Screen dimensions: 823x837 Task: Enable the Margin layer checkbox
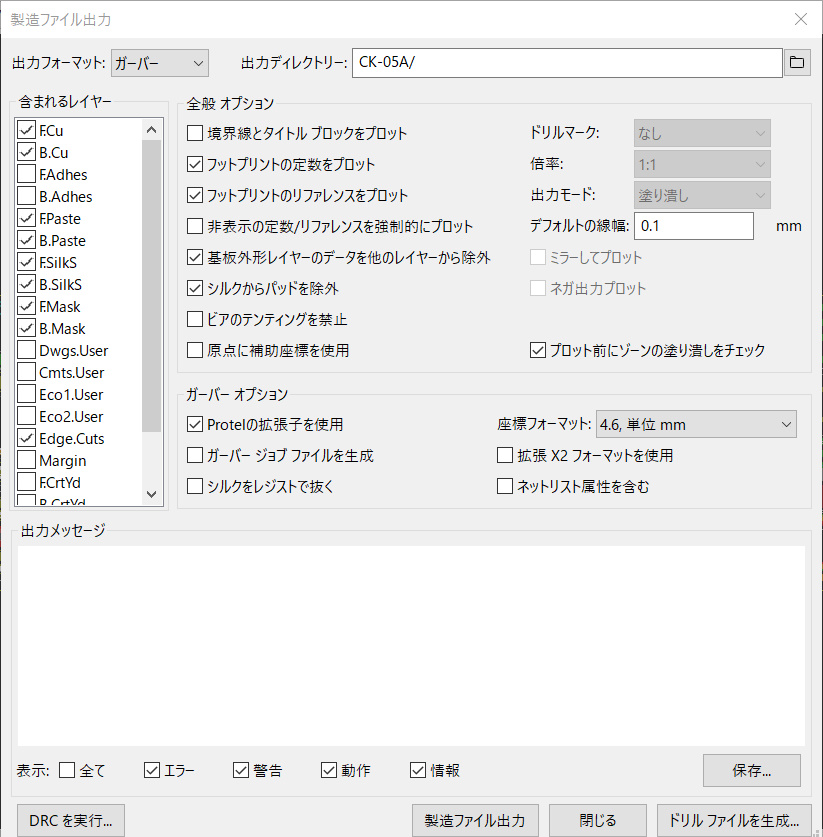[x=27, y=460]
